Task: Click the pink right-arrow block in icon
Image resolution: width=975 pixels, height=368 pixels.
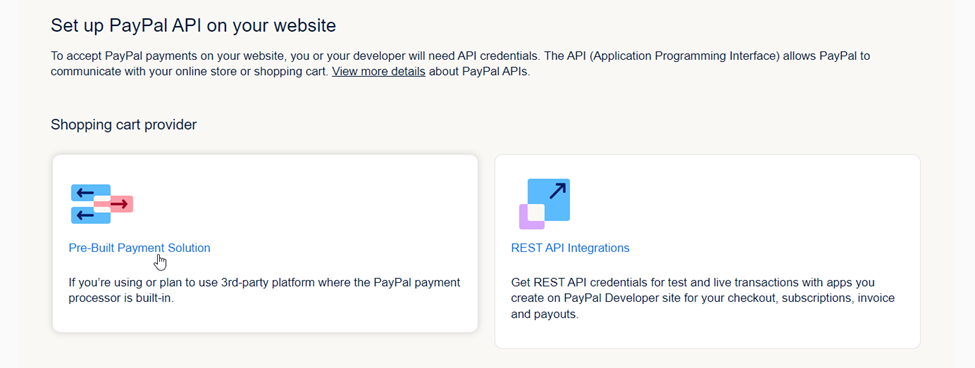Action: [x=122, y=204]
